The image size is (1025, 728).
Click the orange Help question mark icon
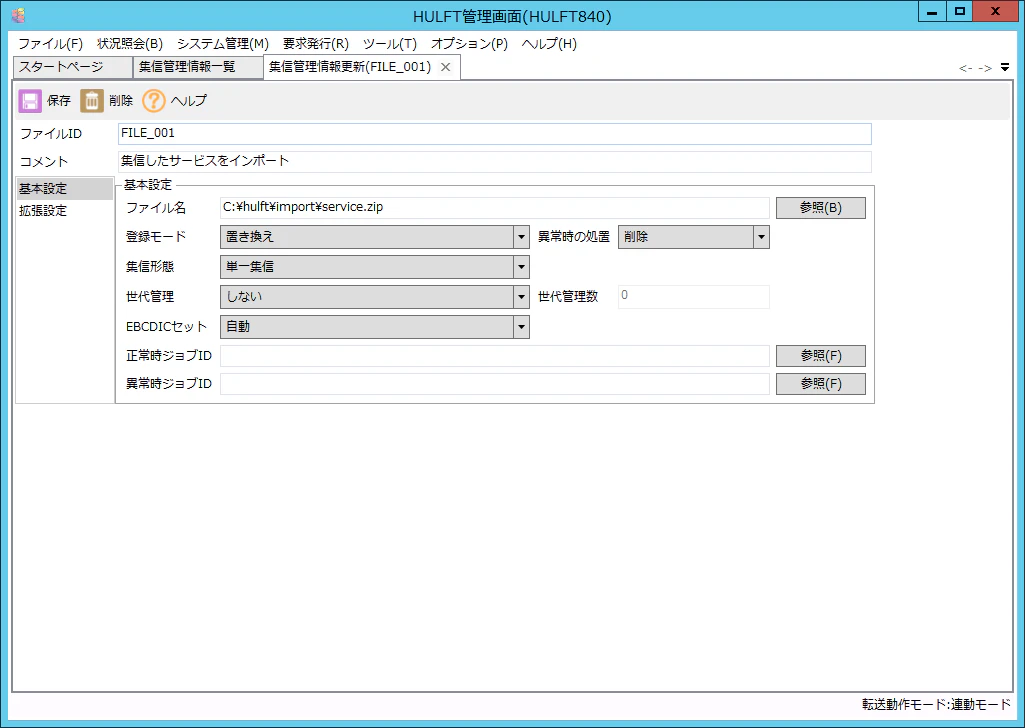pyautogui.click(x=154, y=101)
